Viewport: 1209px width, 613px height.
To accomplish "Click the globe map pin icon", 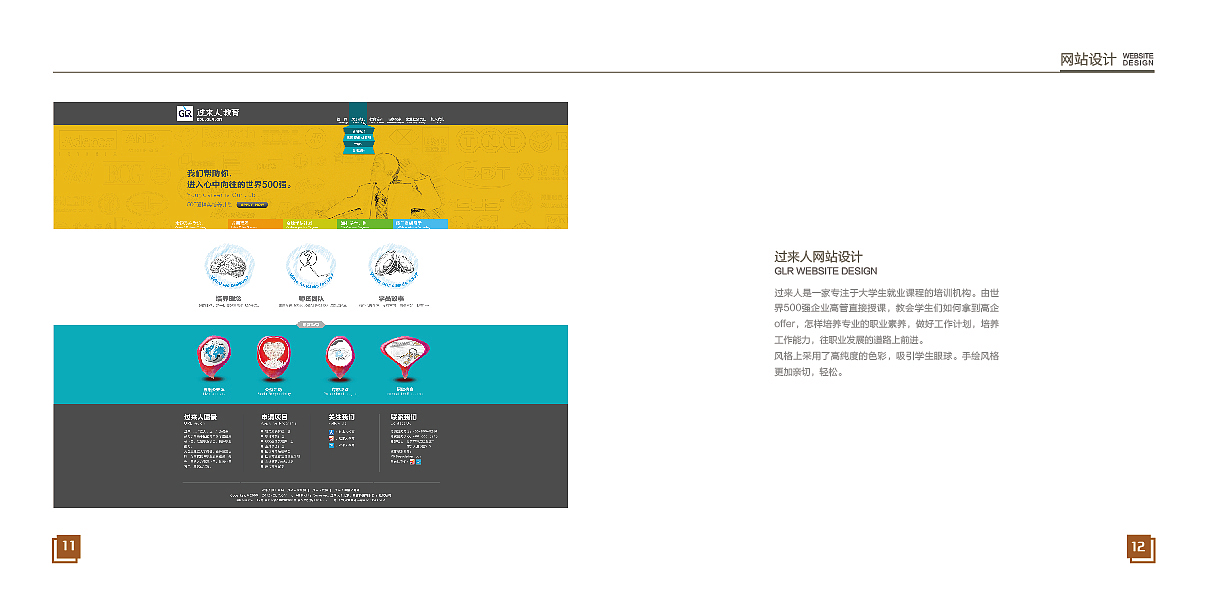I will [x=215, y=358].
